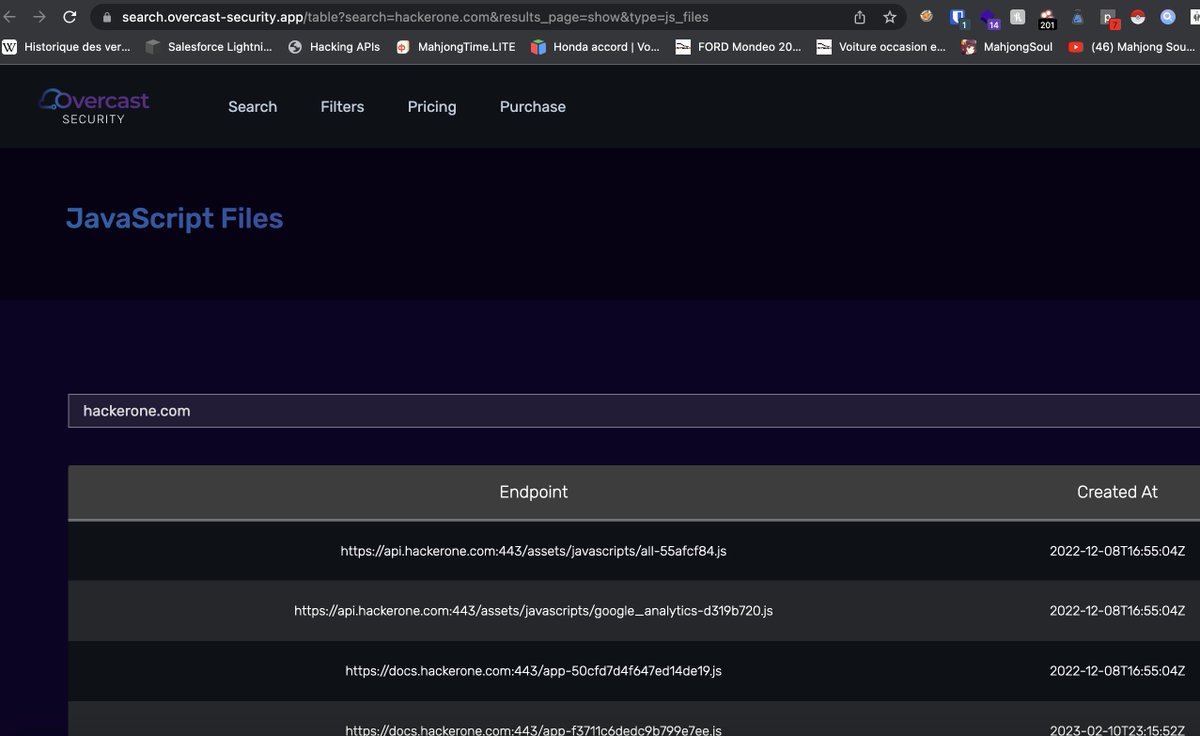Open the Pricing nav item

[x=432, y=107]
